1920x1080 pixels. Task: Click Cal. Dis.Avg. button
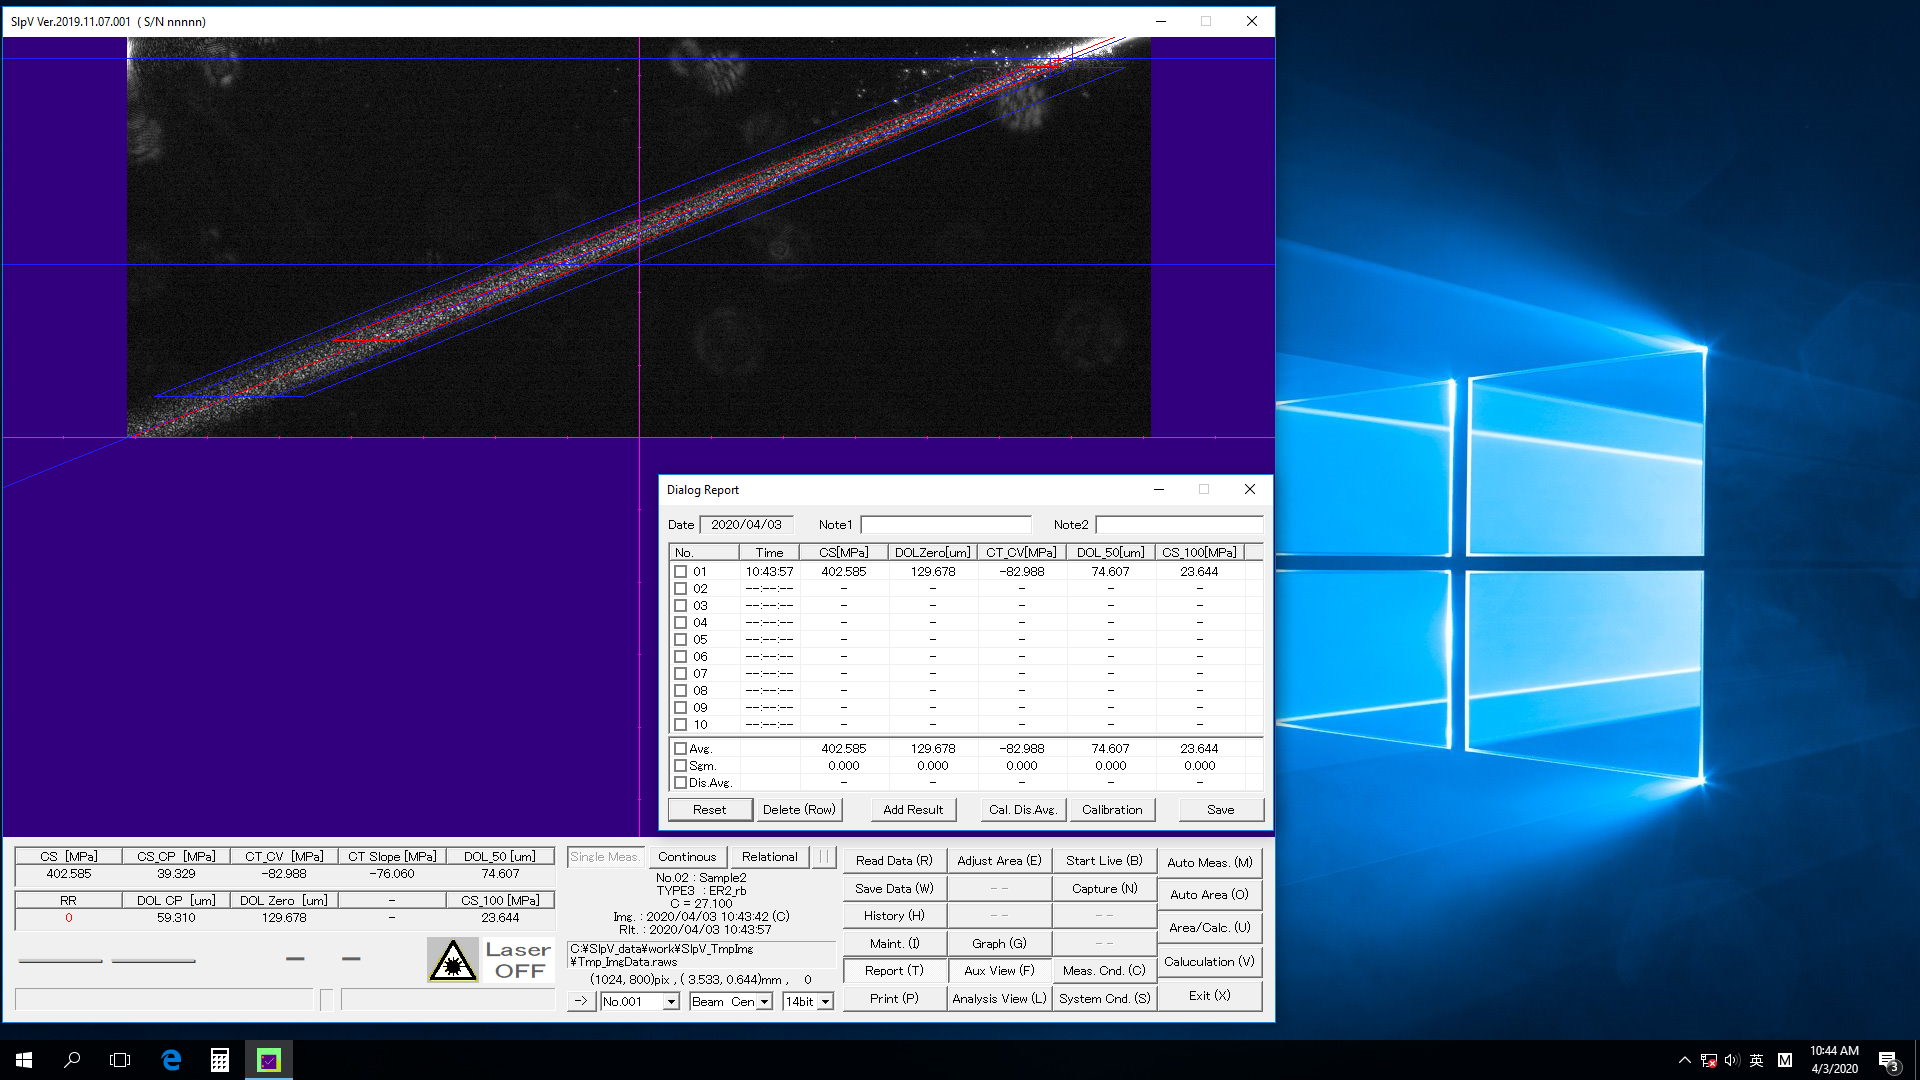[1023, 810]
